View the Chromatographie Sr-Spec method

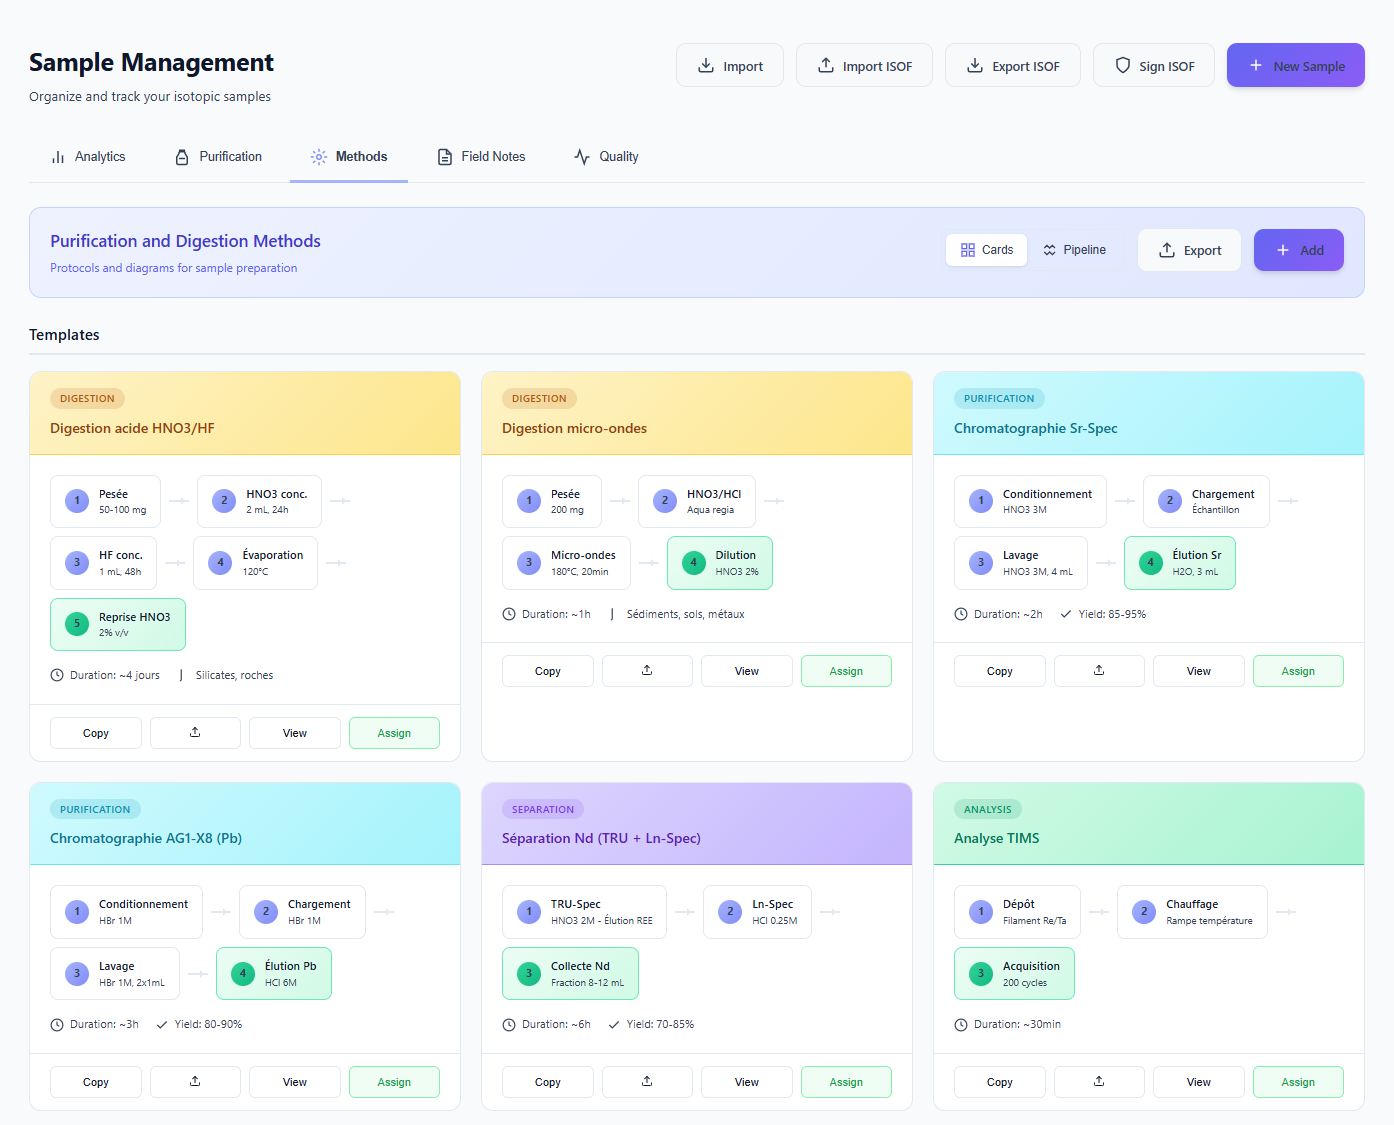[x=1198, y=670]
